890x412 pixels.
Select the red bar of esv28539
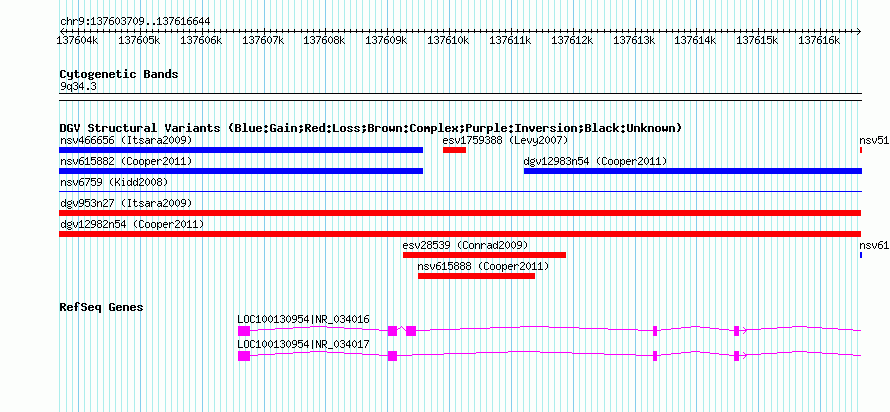pos(484,255)
